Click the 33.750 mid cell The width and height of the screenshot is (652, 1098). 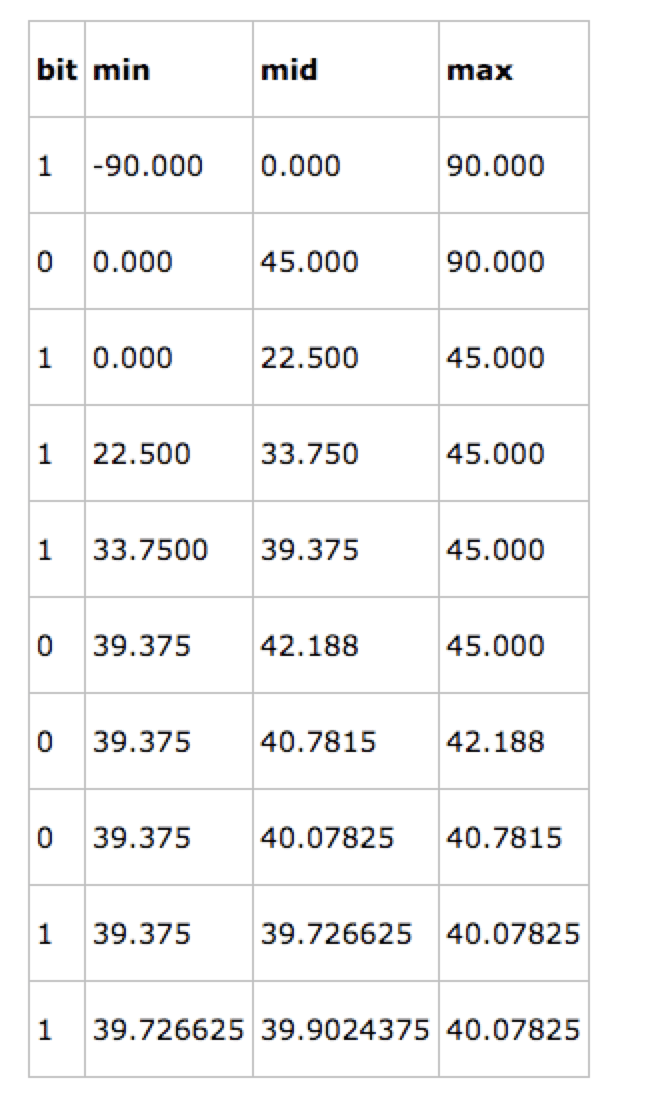pyautogui.click(x=309, y=454)
